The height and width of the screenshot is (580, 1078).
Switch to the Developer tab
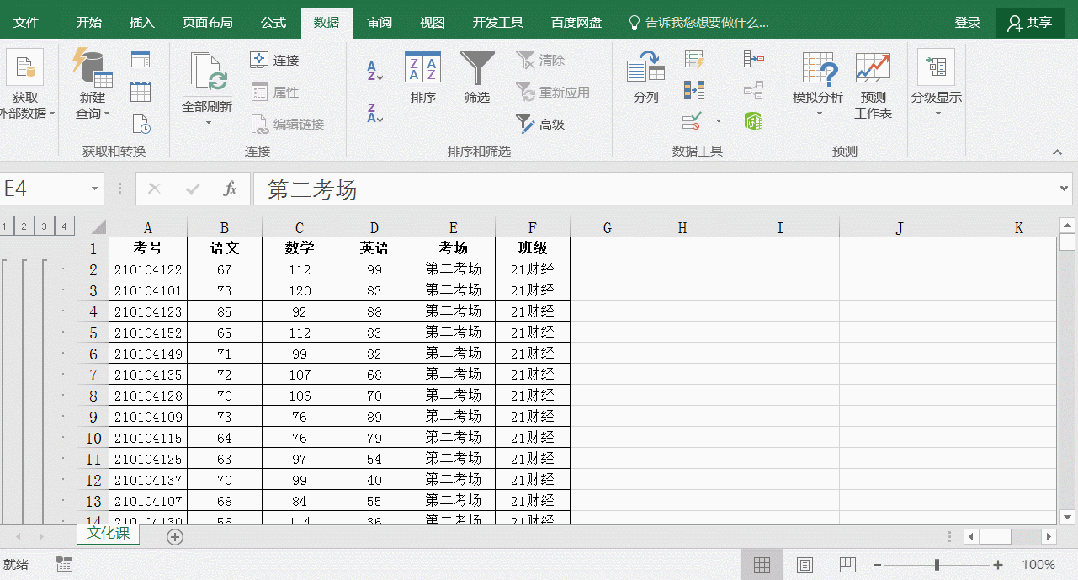[497, 23]
